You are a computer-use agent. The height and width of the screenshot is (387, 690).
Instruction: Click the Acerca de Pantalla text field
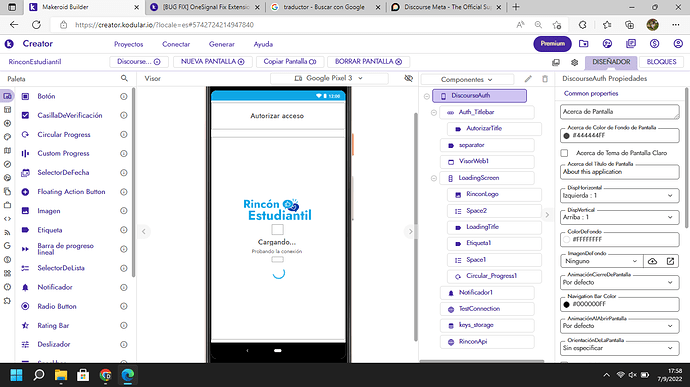click(x=620, y=112)
